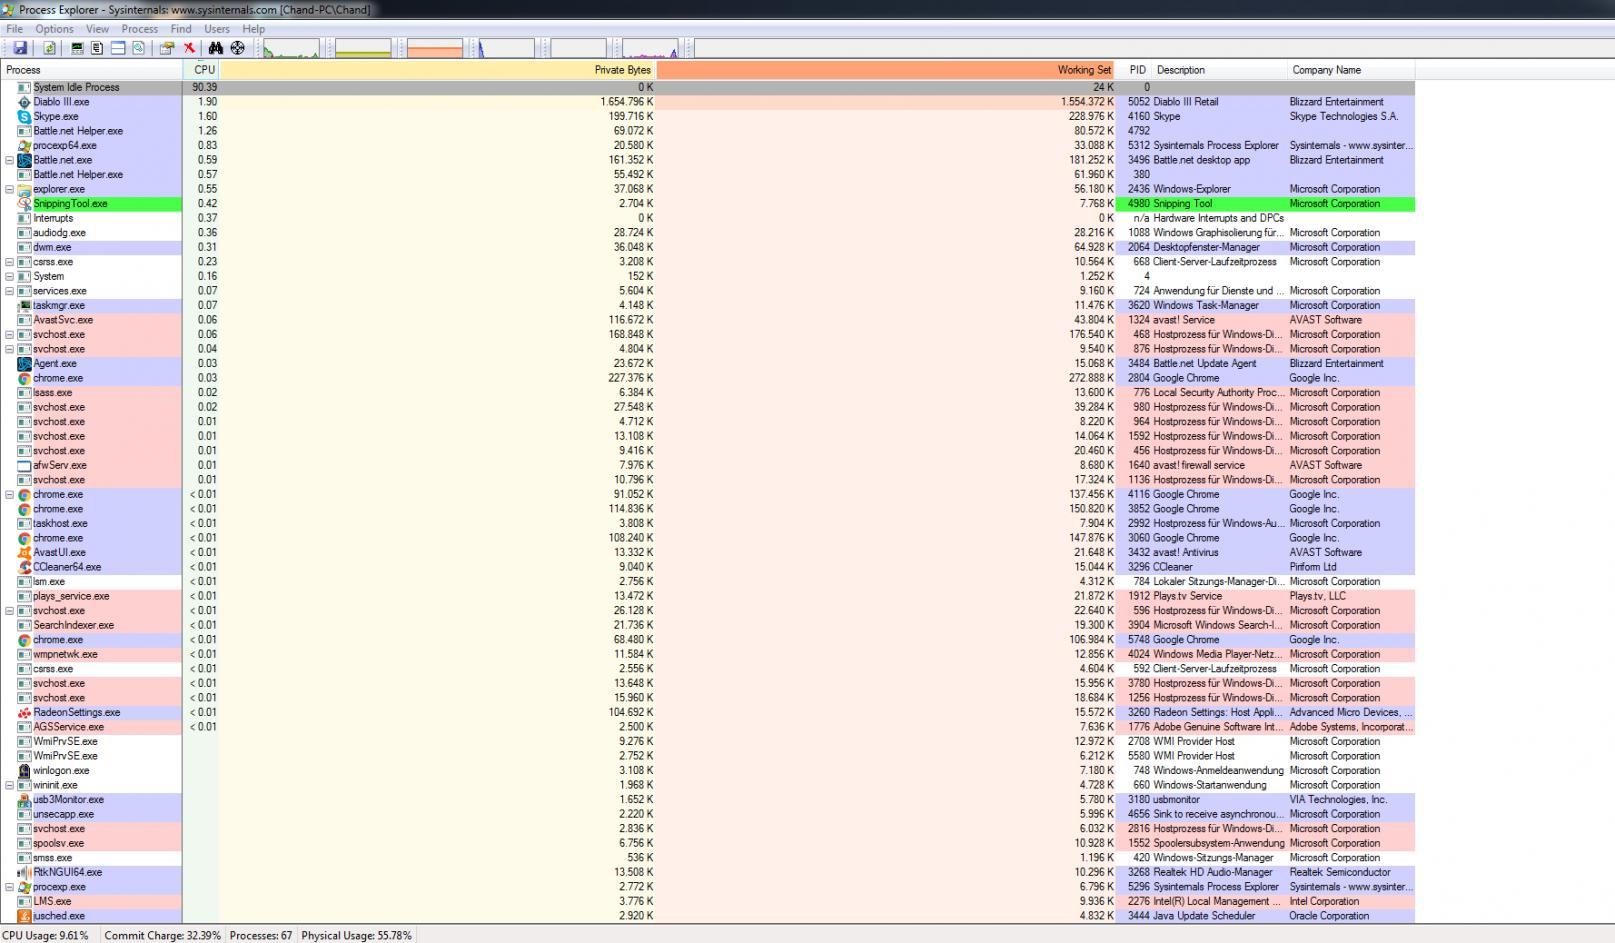Open the Find menu
This screenshot has height=943, width=1615.
(x=181, y=29)
